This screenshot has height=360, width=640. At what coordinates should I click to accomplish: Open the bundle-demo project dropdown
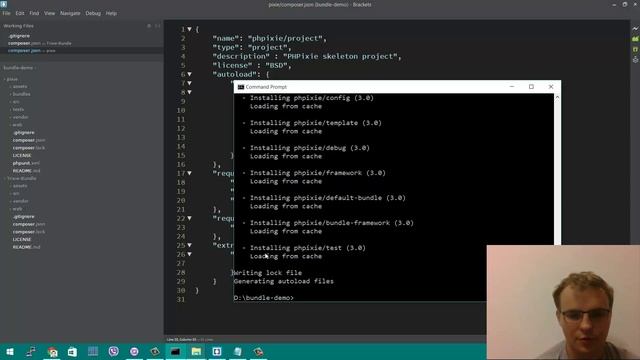[20, 68]
